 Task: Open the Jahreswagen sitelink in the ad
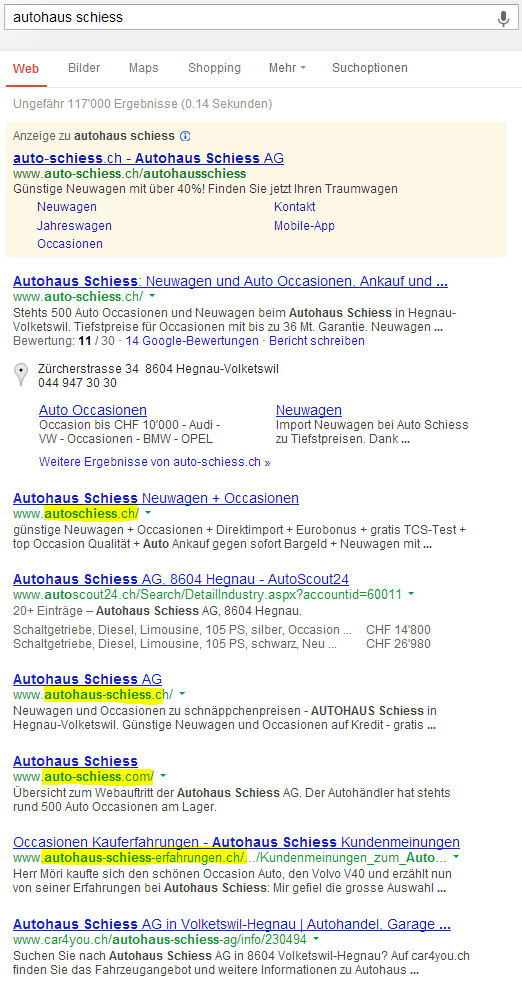coord(74,225)
